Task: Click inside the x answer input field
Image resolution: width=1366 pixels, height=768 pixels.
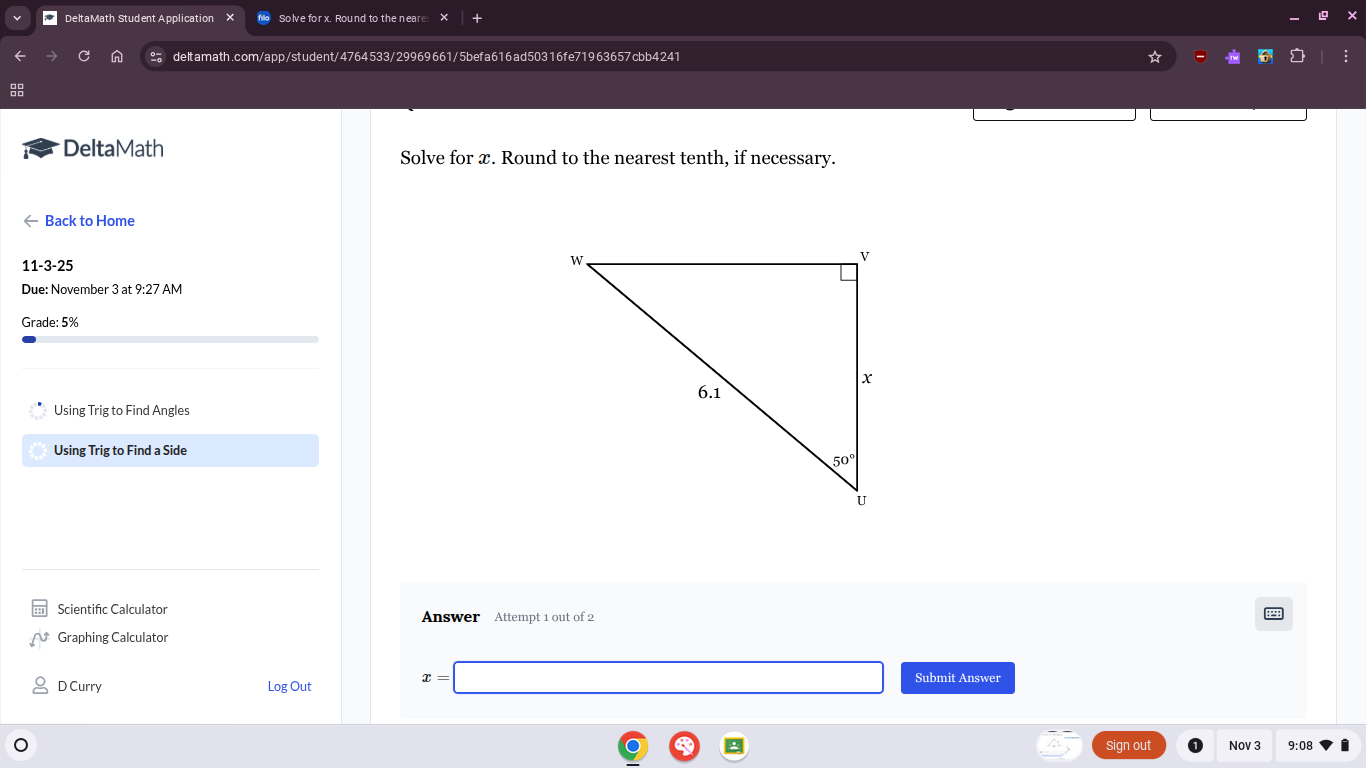Action: (x=668, y=677)
